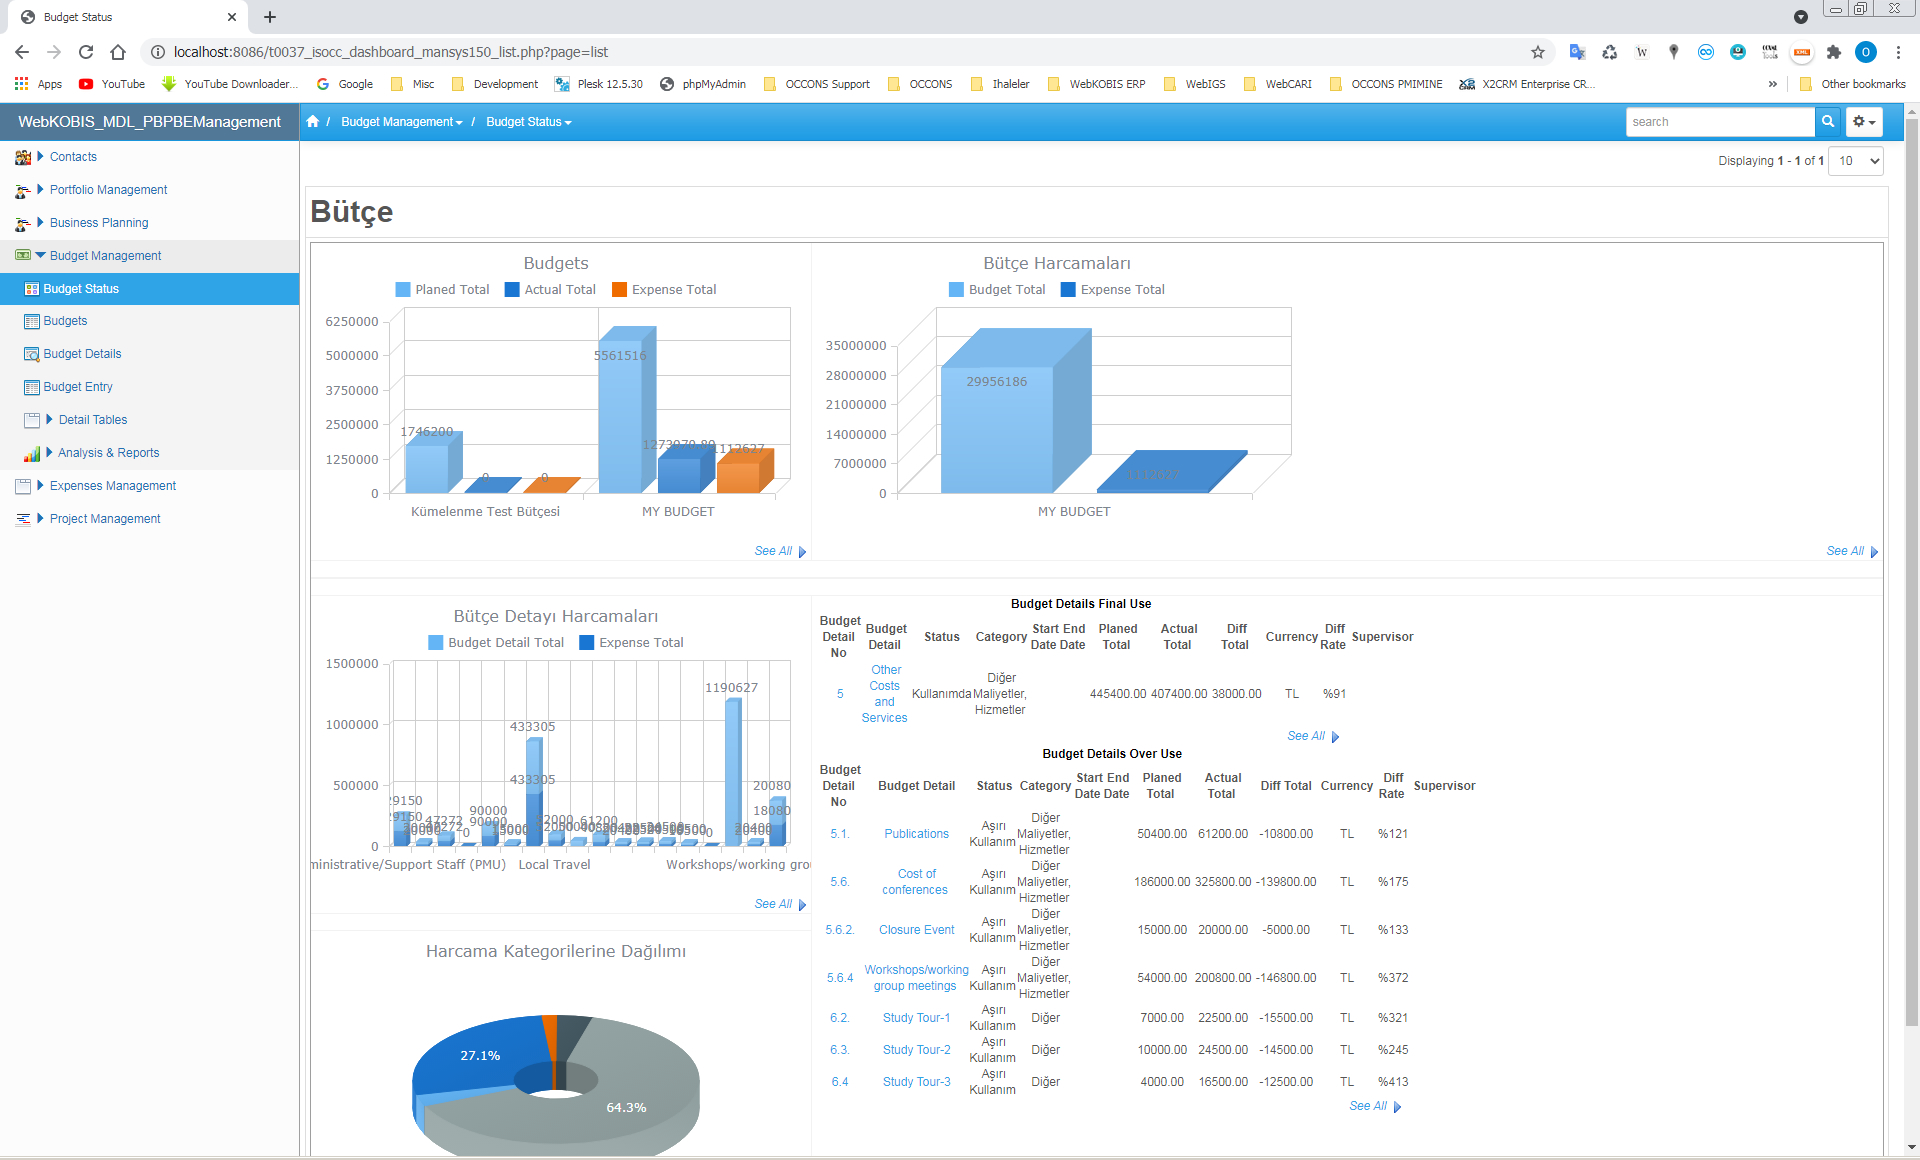
Task: Expand Project Management in sidebar
Action: (41, 518)
